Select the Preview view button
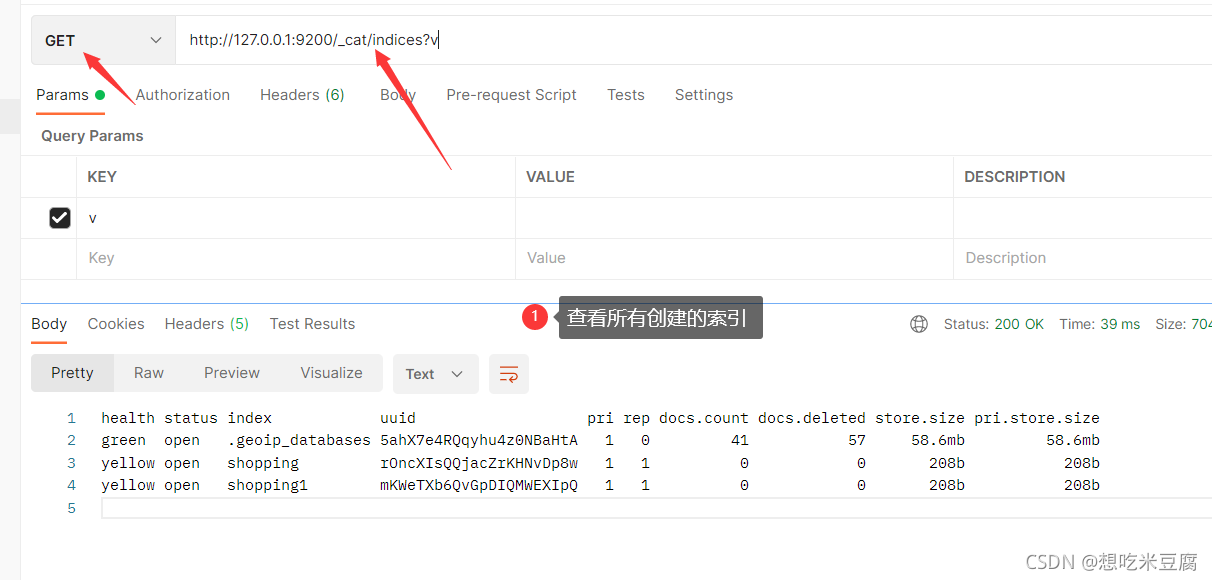This screenshot has height=580, width=1212. (232, 373)
